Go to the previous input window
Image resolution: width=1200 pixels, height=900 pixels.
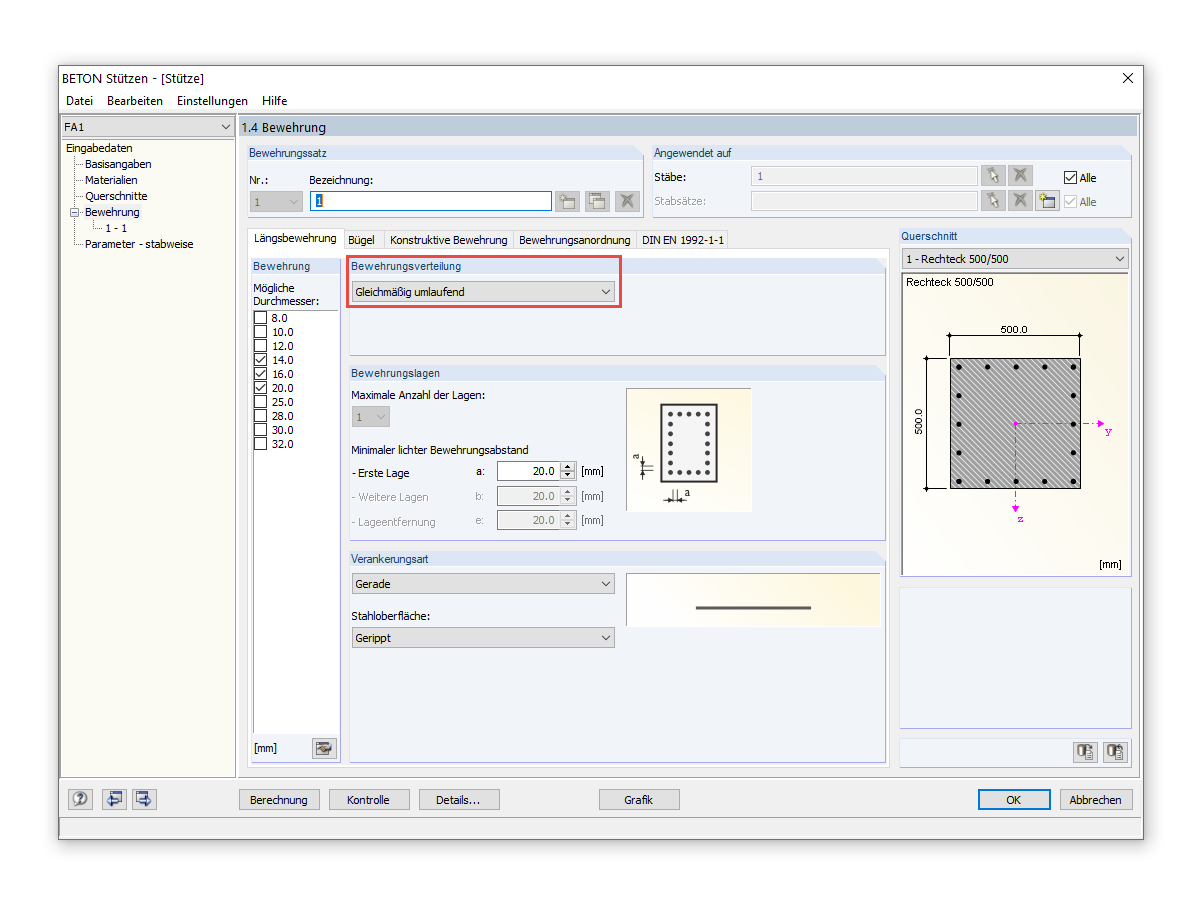coord(114,799)
